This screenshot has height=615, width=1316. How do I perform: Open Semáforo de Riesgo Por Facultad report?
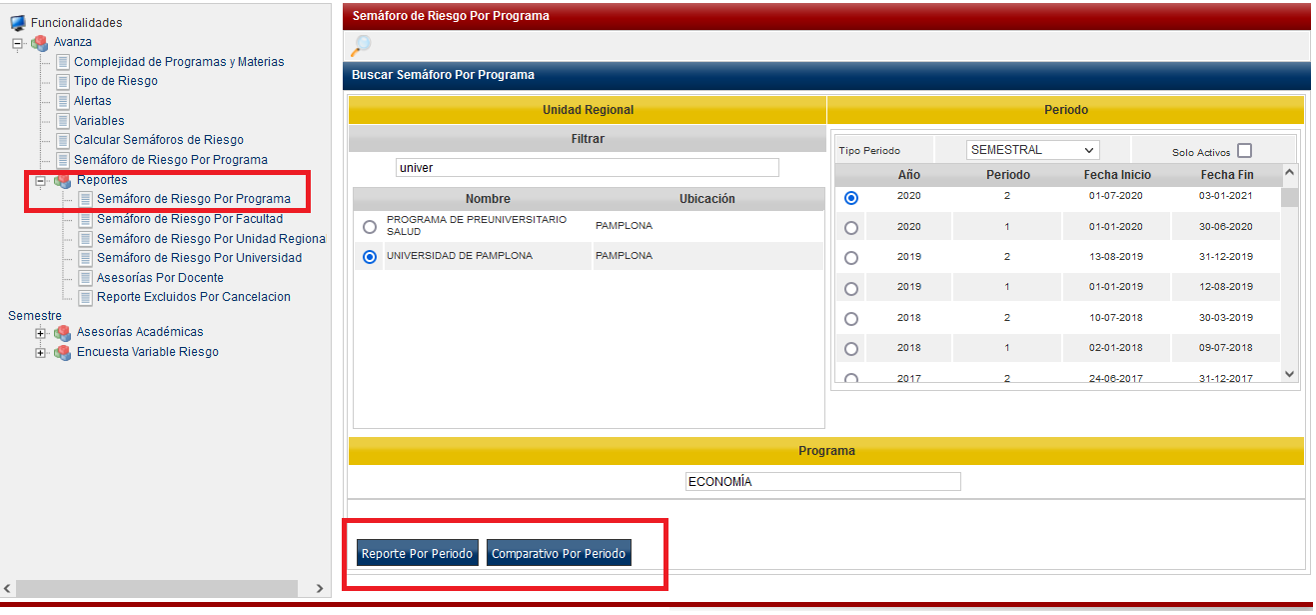click(189, 219)
